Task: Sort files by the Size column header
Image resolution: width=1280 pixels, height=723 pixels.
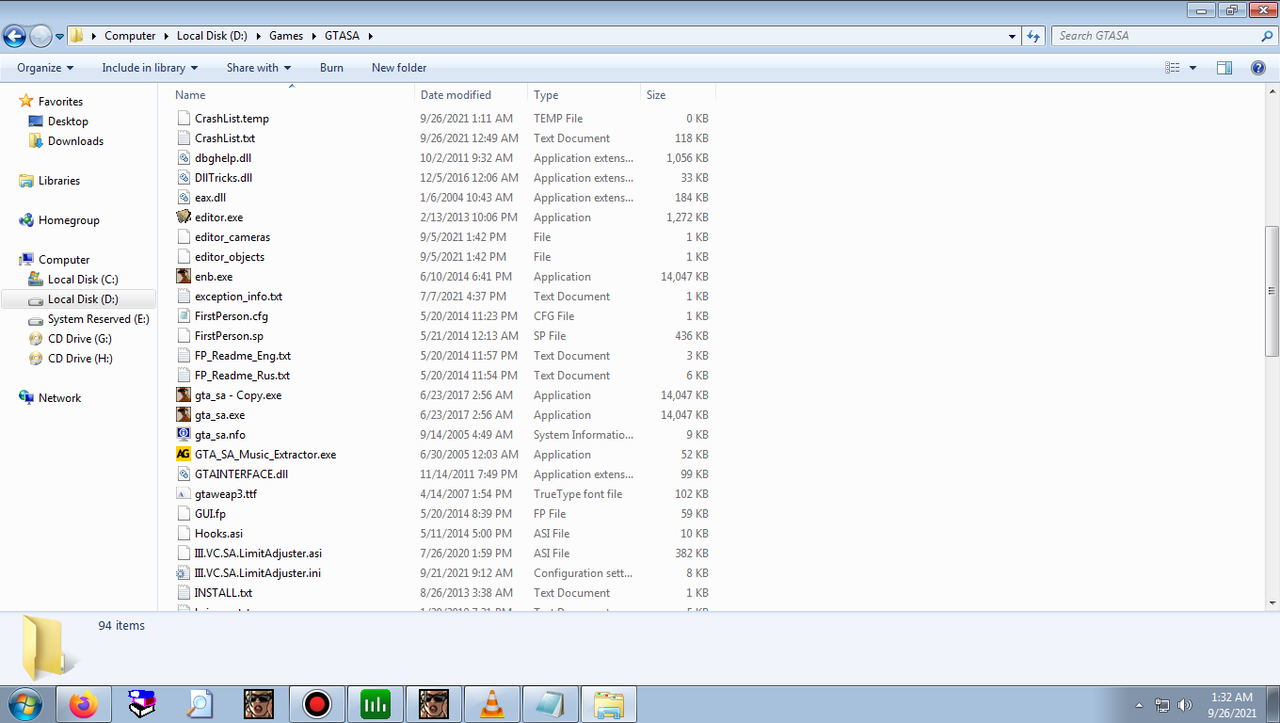Action: coord(678,95)
